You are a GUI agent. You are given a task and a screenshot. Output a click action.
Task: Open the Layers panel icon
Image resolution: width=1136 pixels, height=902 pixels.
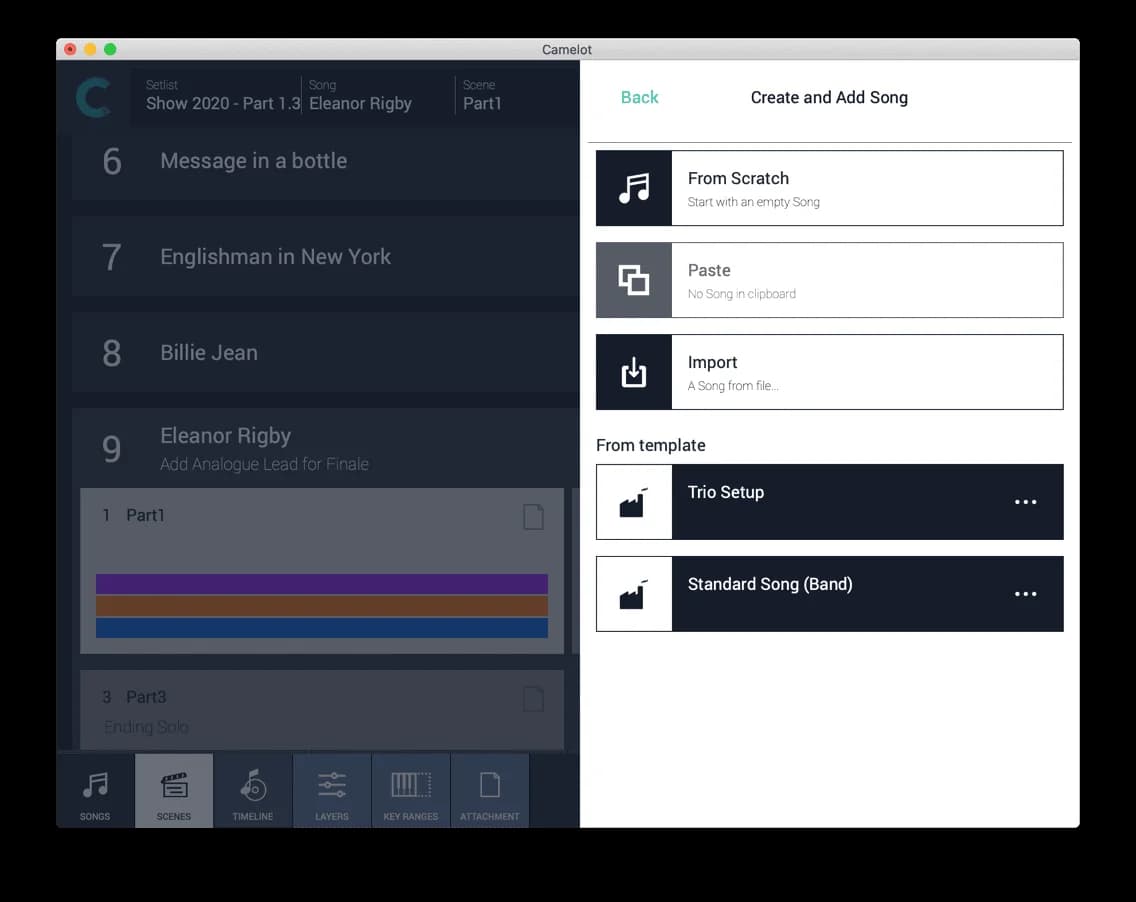pos(332,790)
